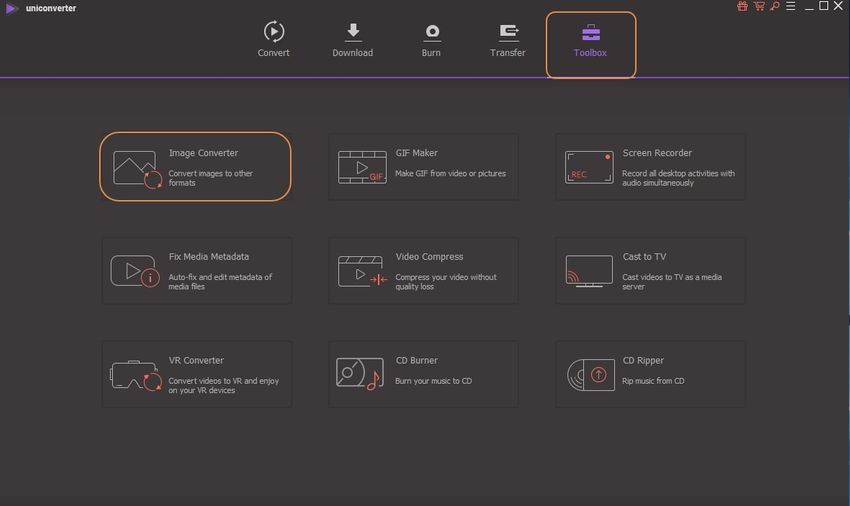Screen dimensions: 850x506
Task: Open the Transfer tab
Action: (508, 40)
